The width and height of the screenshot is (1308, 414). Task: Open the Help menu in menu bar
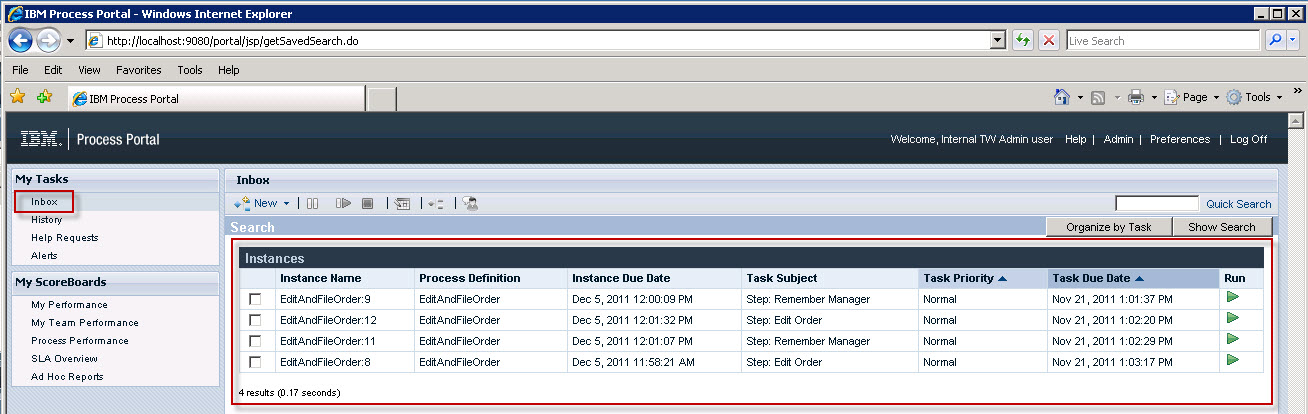pyautogui.click(x=229, y=70)
